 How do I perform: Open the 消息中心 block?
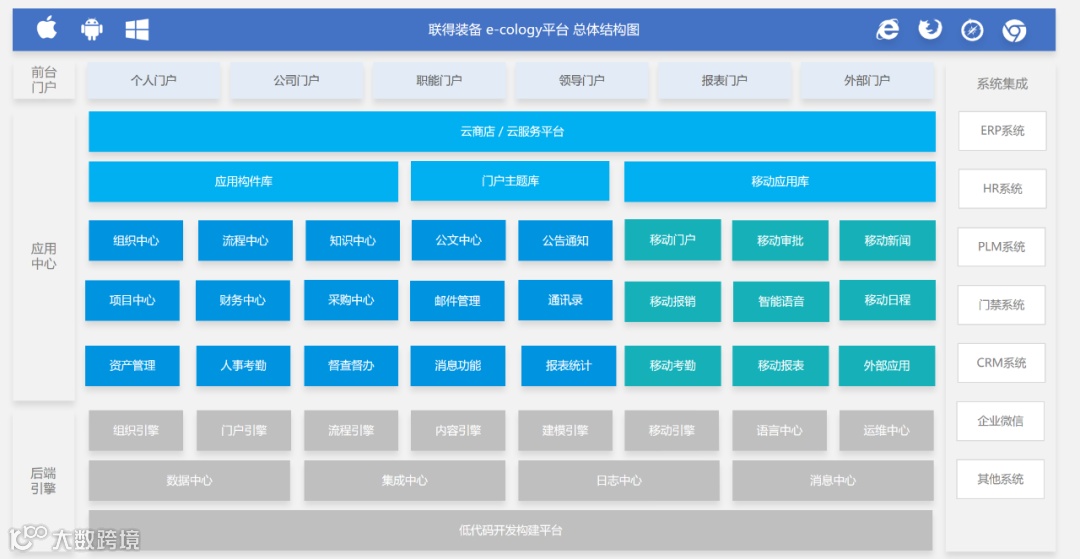pos(833,481)
